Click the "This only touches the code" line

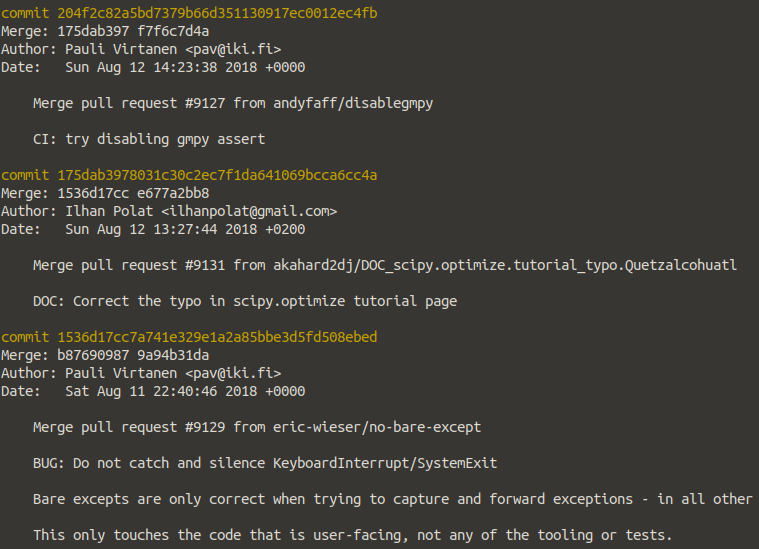pos(352,535)
